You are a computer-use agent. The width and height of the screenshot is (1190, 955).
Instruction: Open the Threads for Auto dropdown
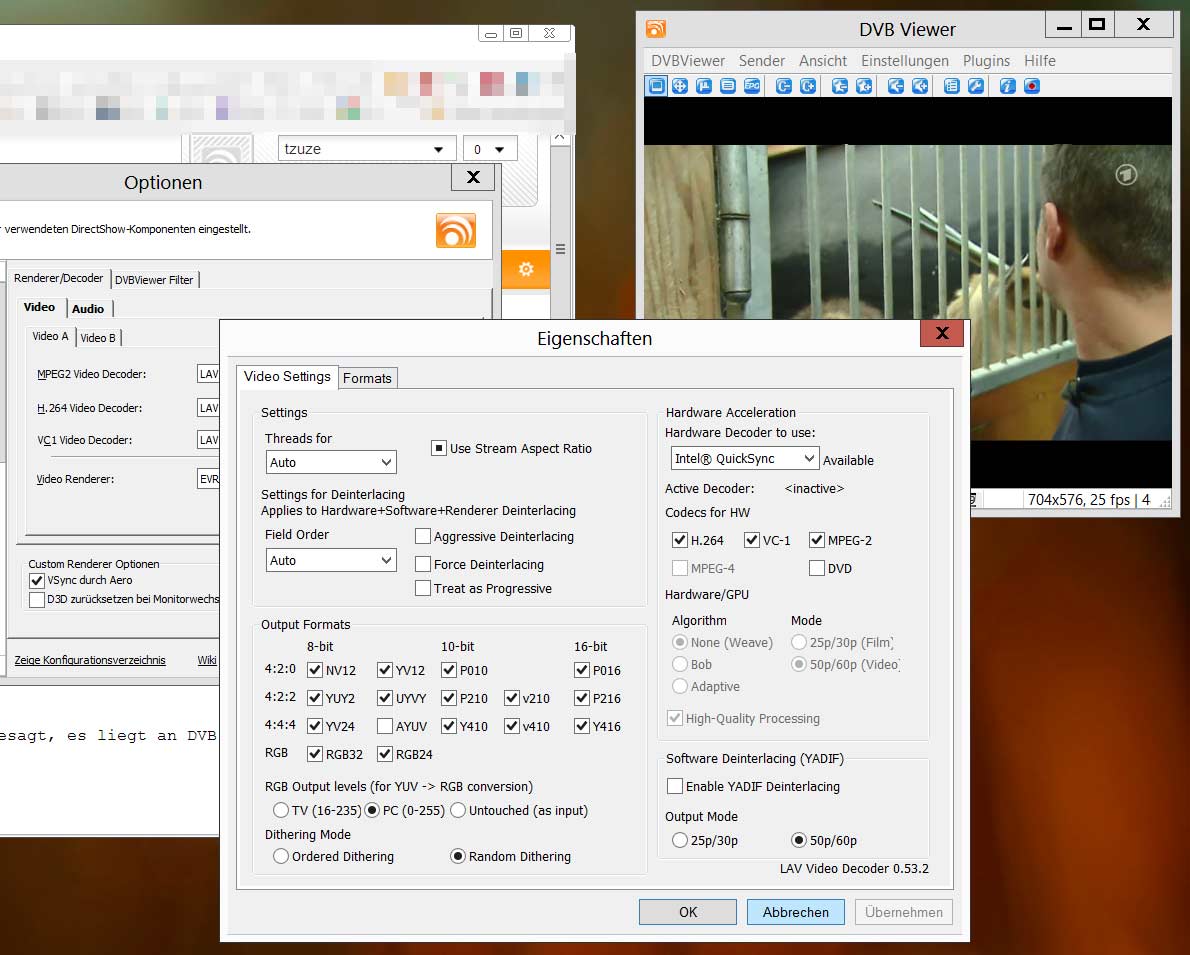point(331,462)
